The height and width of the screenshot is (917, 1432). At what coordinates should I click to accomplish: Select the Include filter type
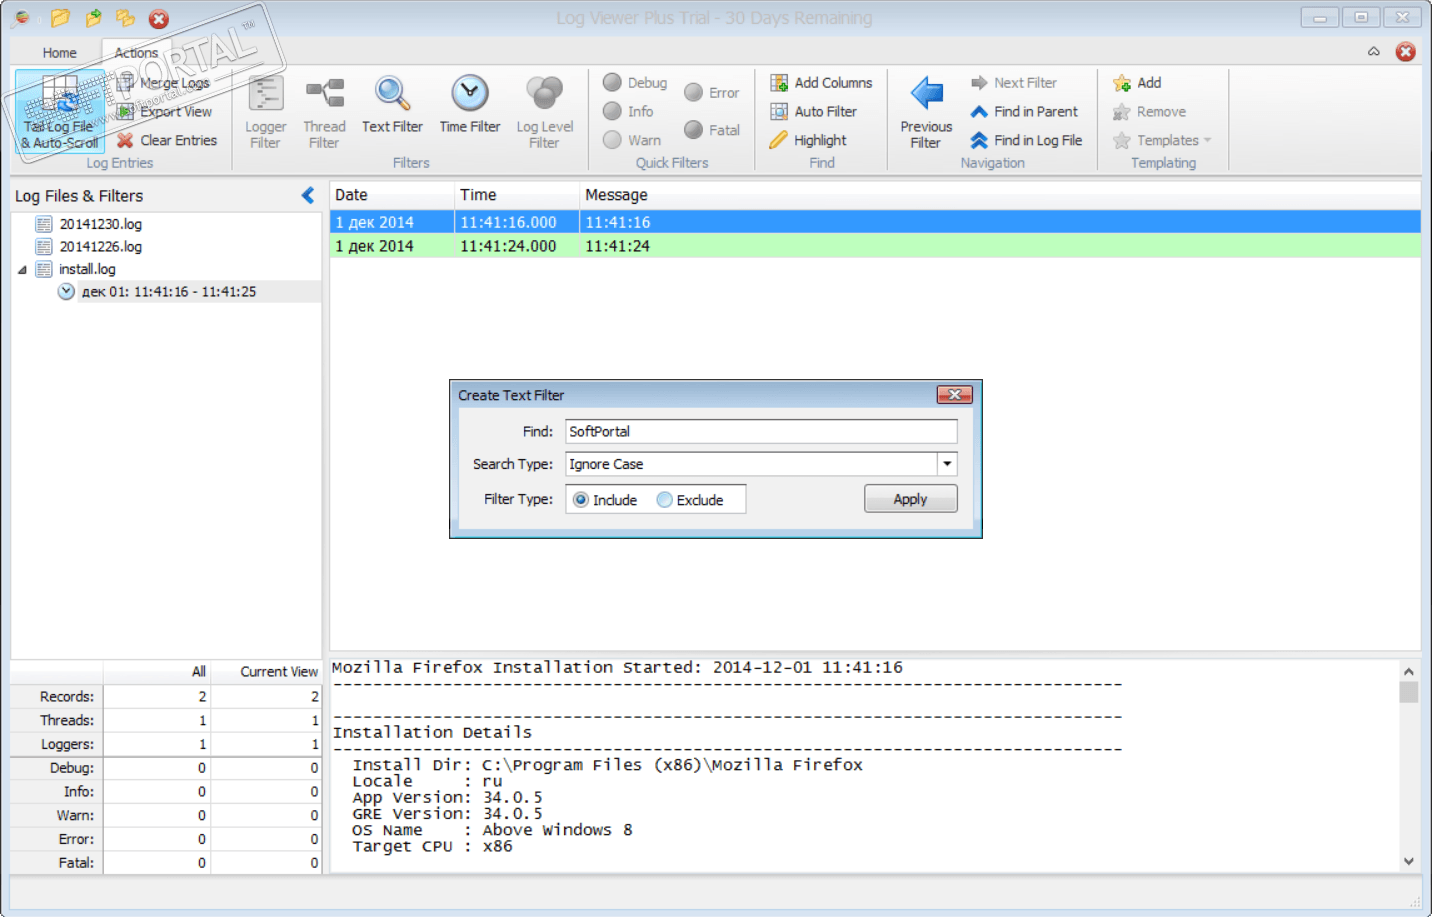point(604,500)
